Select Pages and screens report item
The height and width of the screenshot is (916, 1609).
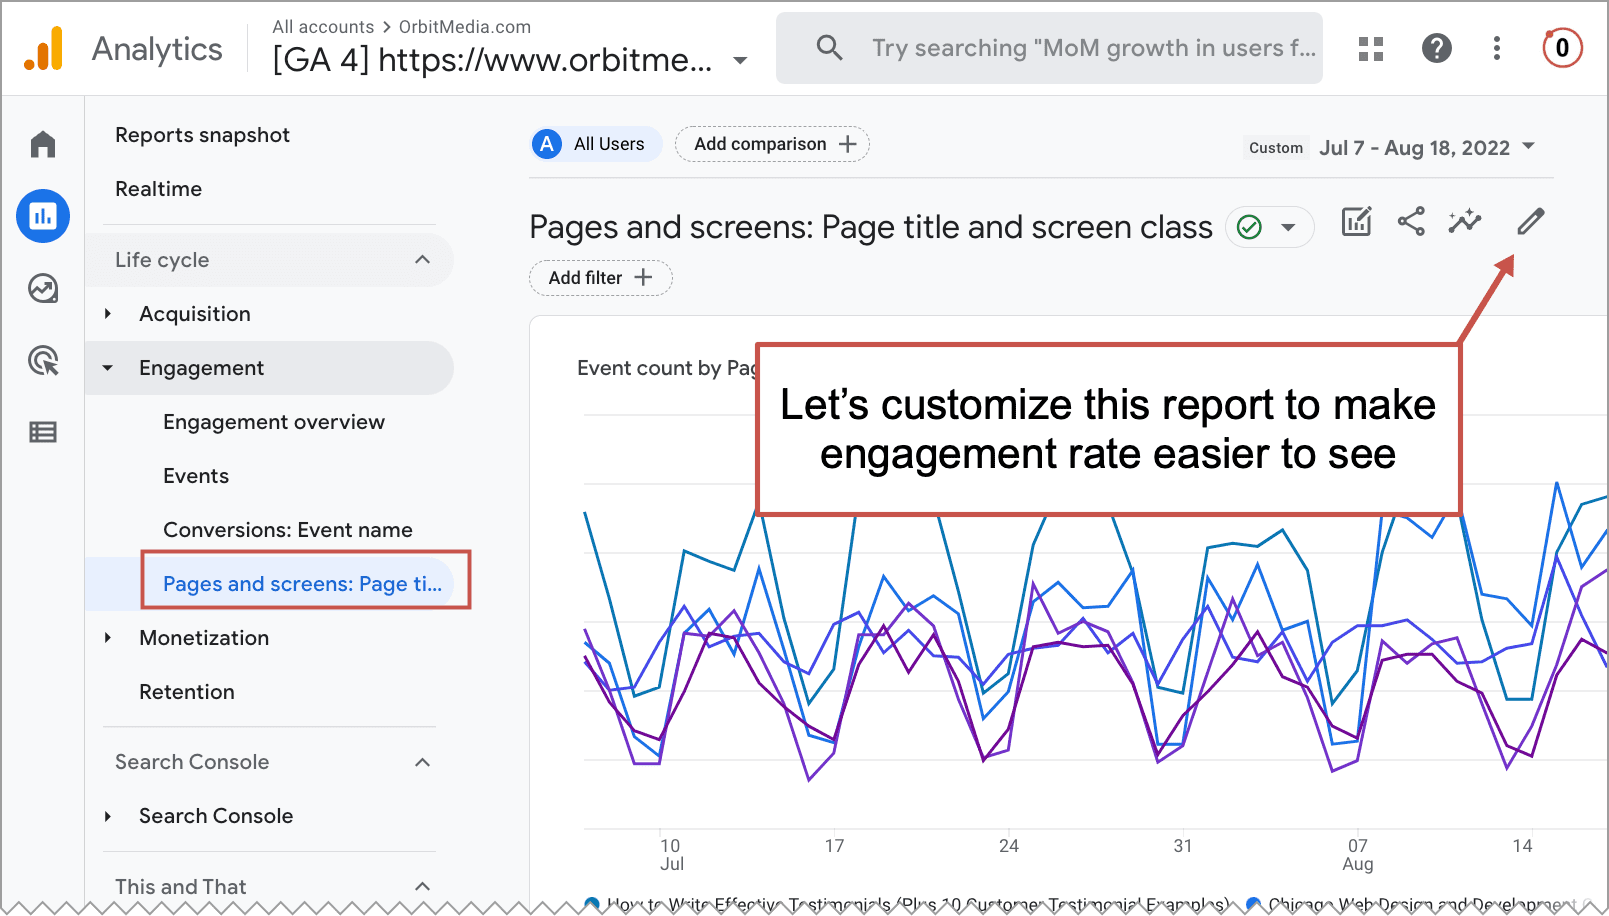coord(302,584)
